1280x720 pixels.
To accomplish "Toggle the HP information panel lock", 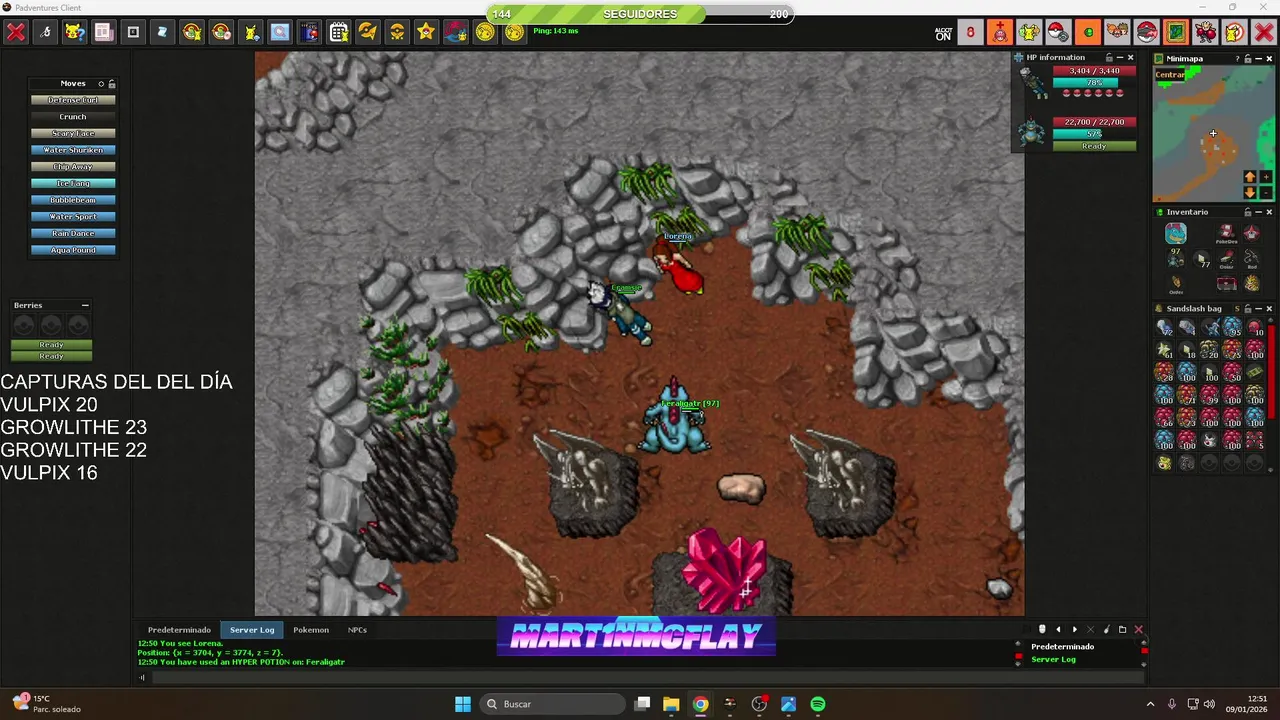I will (1109, 58).
